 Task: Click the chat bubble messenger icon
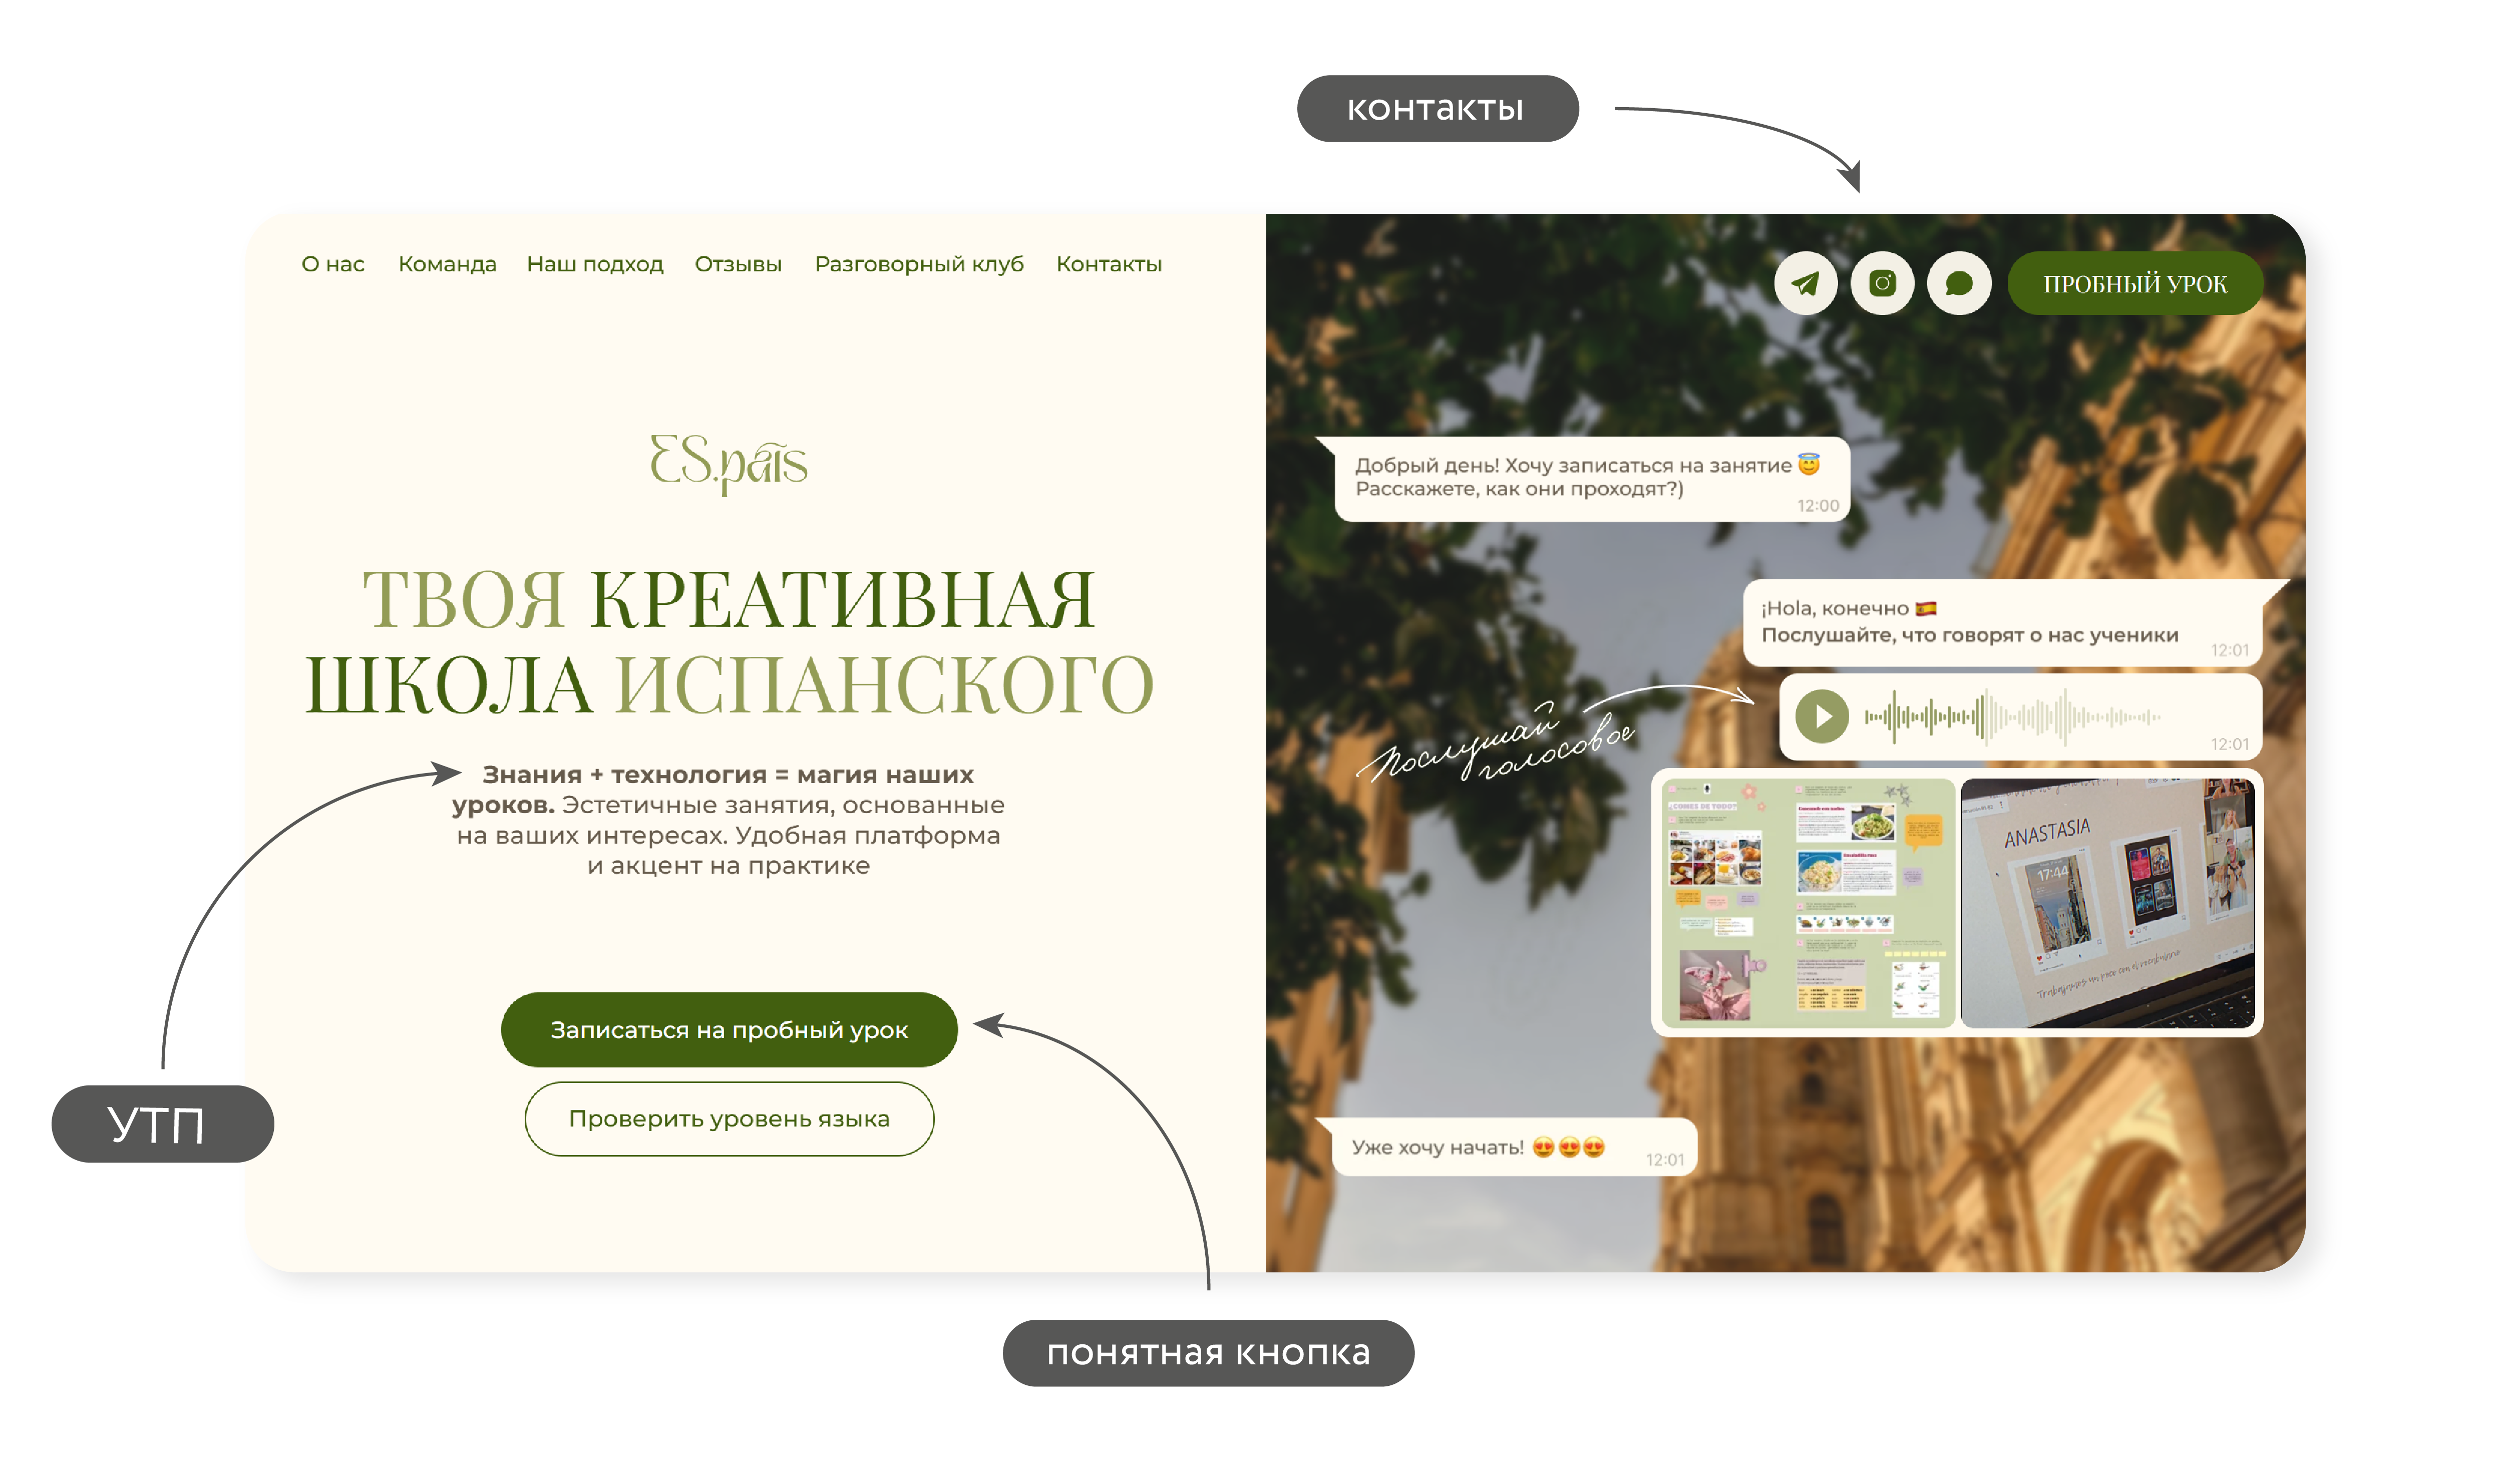click(1959, 284)
